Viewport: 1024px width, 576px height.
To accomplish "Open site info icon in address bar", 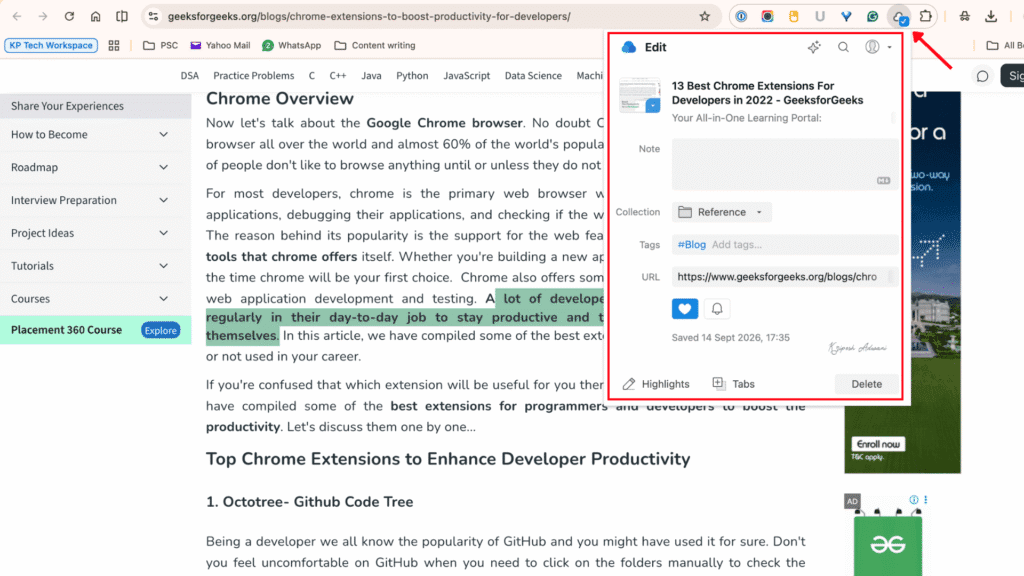I will point(153,16).
